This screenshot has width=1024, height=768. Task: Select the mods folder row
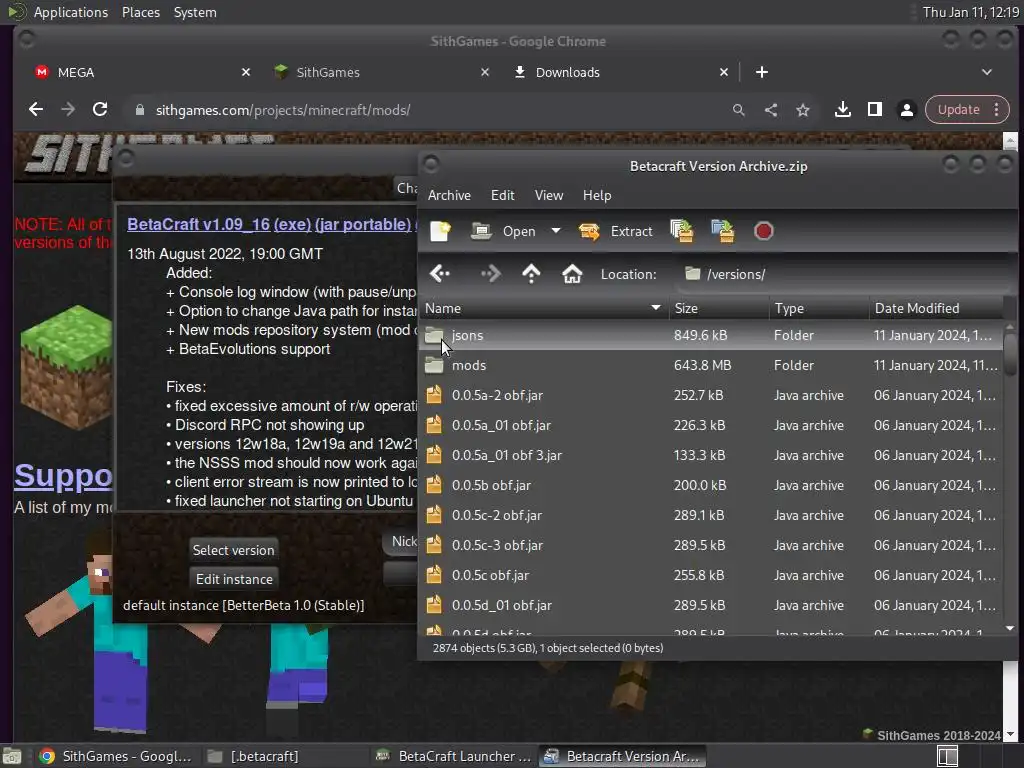(x=711, y=365)
